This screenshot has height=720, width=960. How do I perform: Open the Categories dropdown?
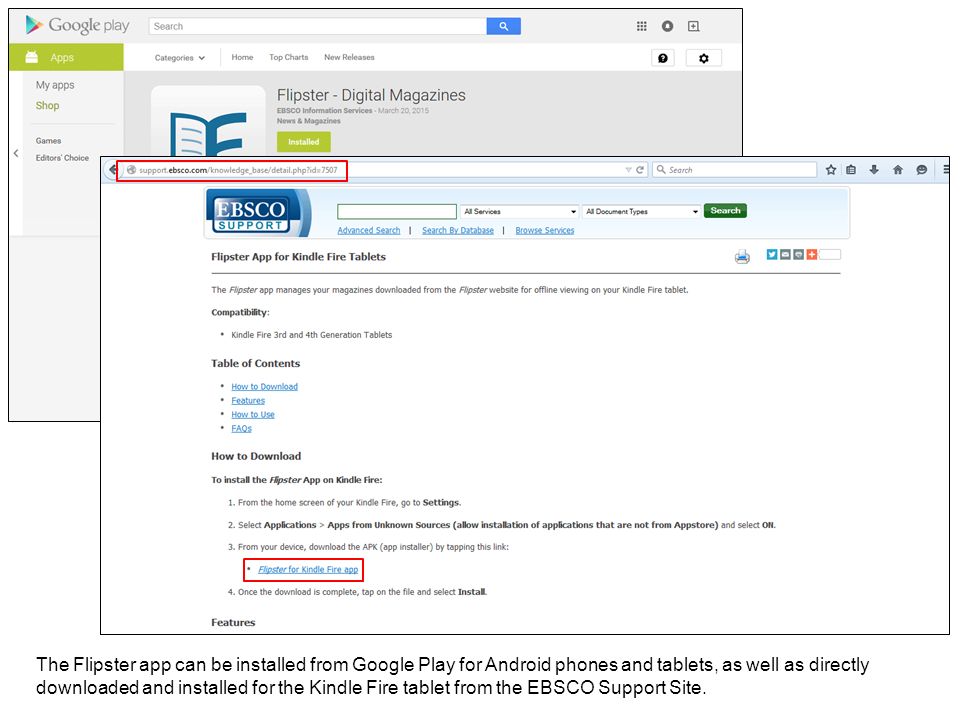(179, 58)
